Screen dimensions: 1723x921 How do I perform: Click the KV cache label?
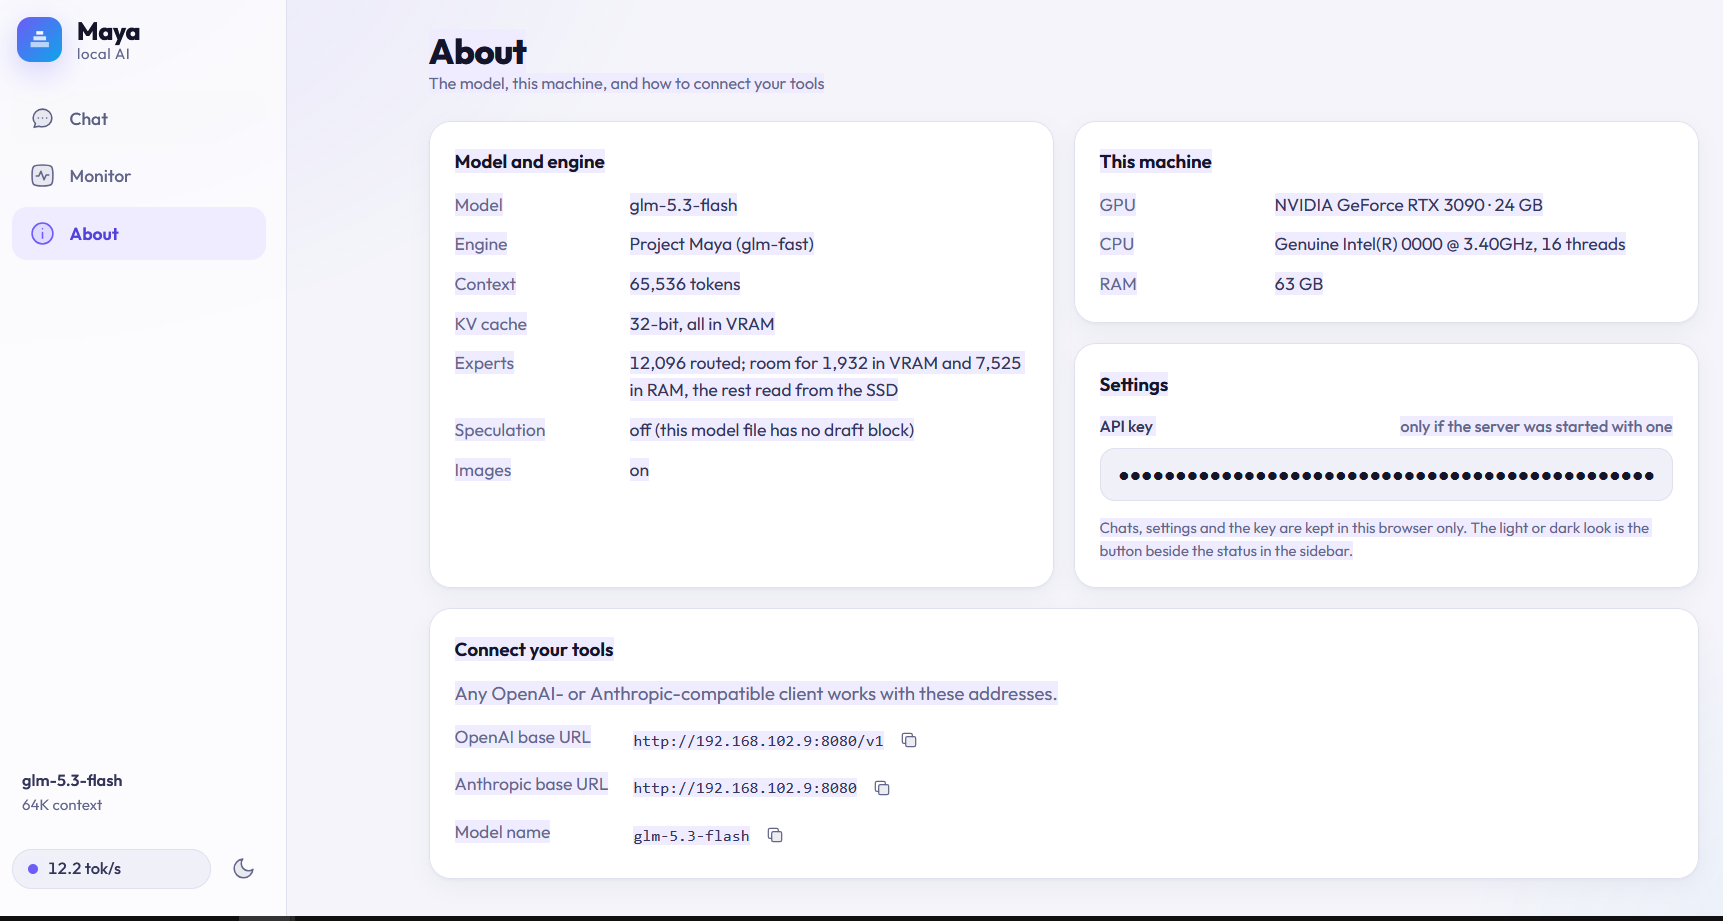pyautogui.click(x=491, y=324)
